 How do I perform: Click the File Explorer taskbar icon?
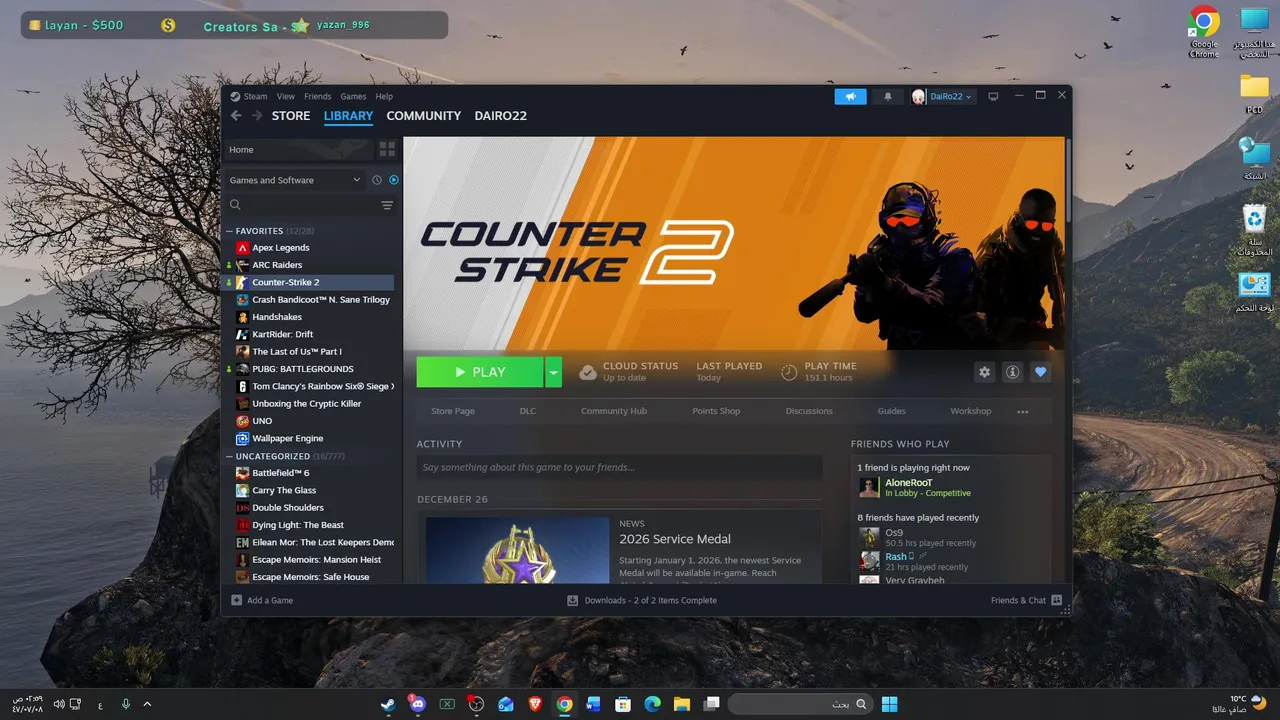(x=682, y=704)
